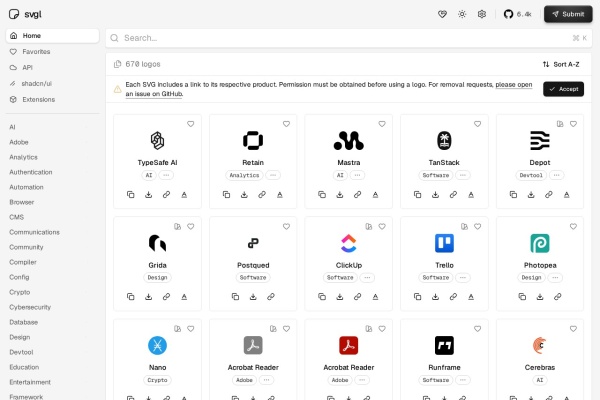The width and height of the screenshot is (600, 400).
Task: Expand more categories on Trello card
Action: (463, 277)
